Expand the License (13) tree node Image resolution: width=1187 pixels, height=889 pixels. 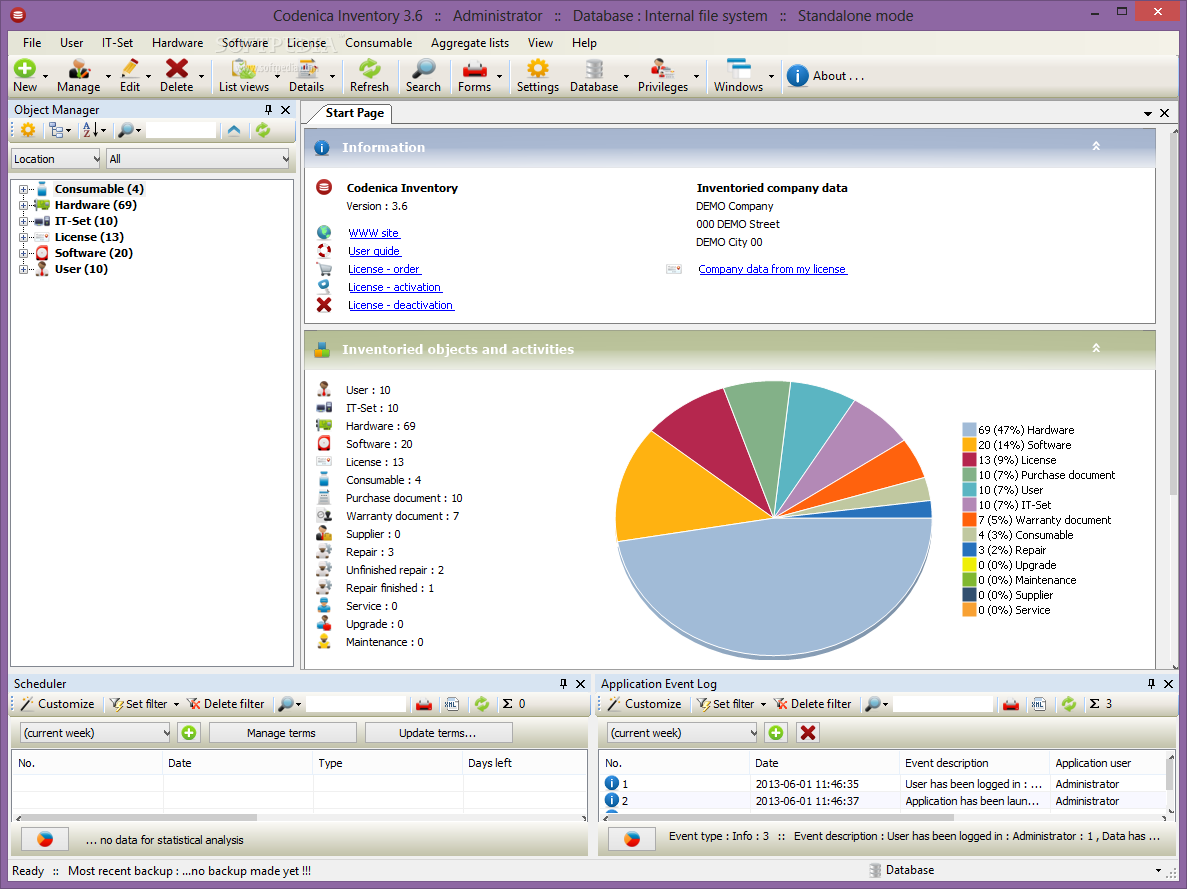(23, 237)
